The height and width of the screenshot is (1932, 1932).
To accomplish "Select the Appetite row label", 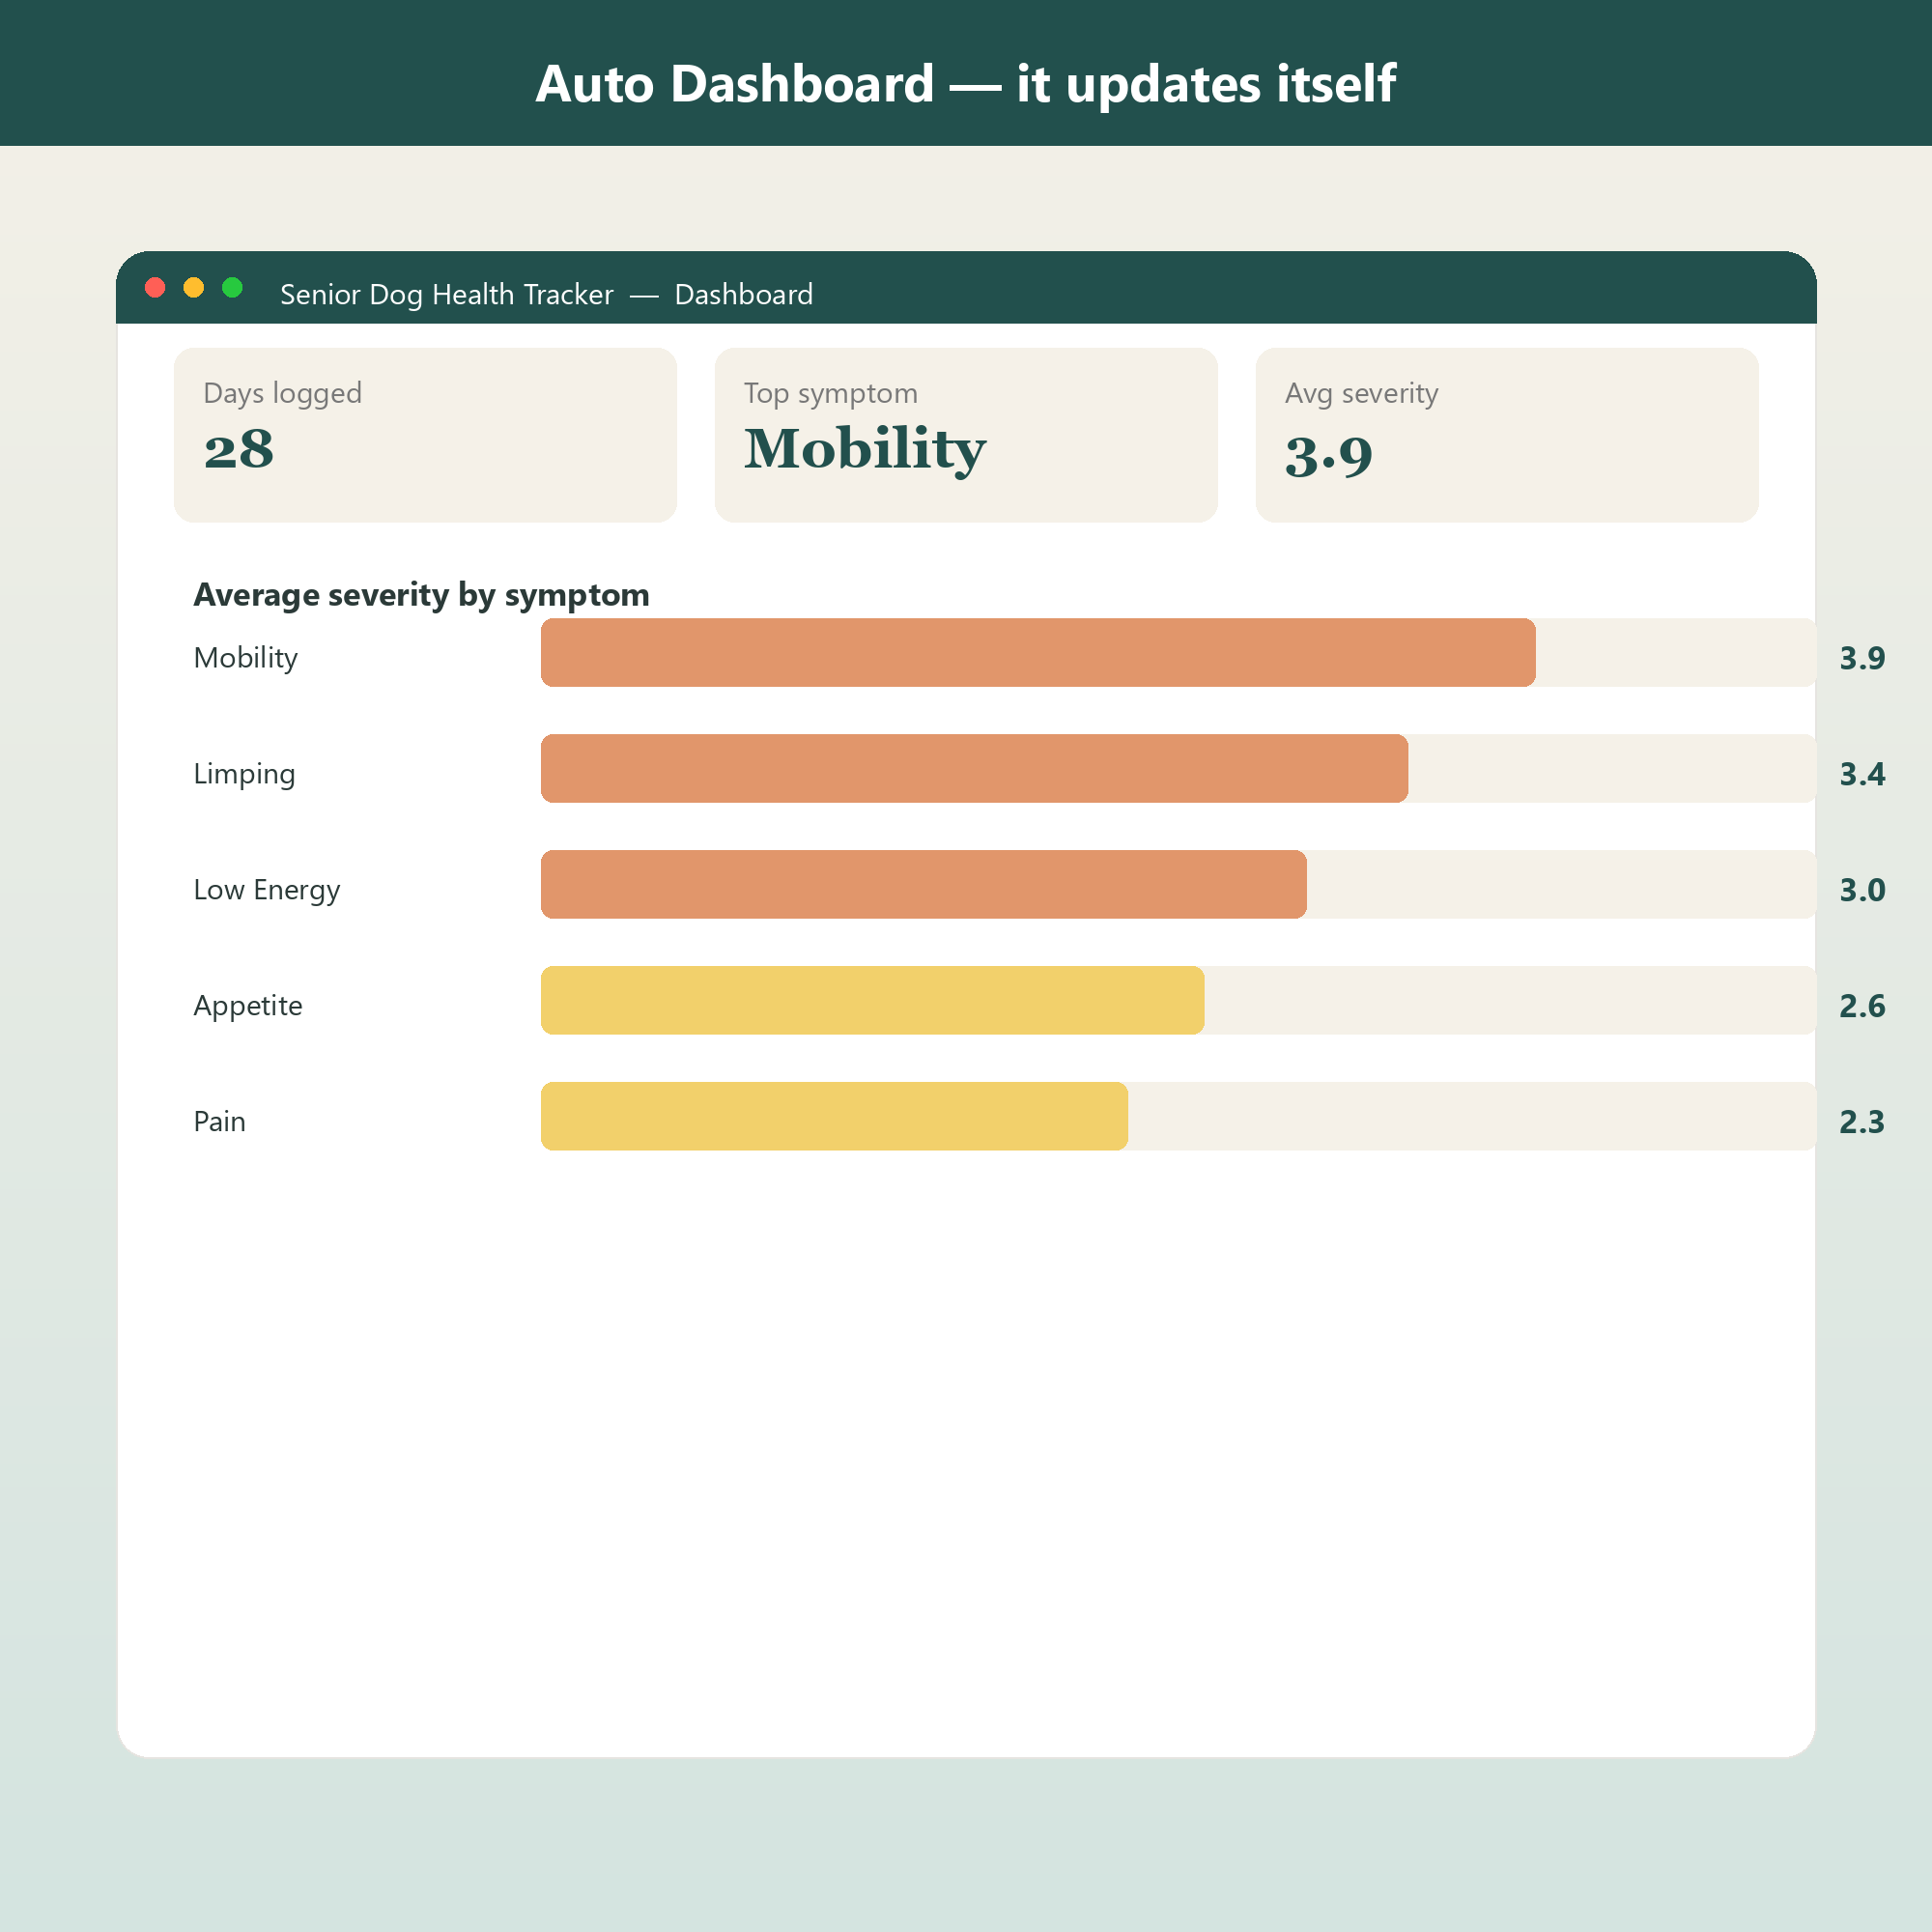I will coord(248,1006).
